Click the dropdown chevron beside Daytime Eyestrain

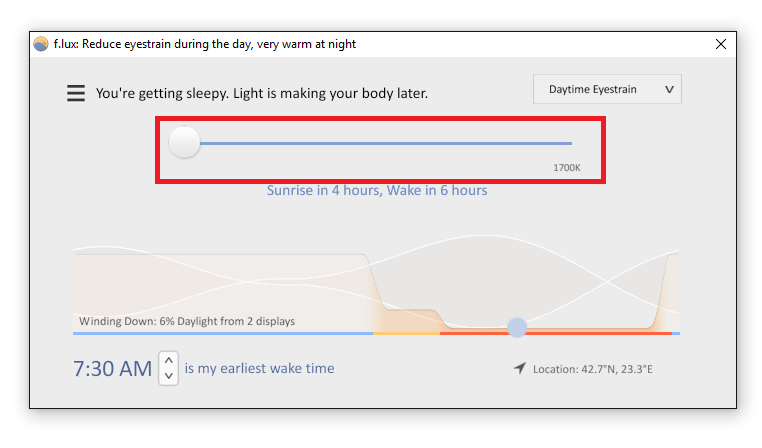tap(669, 89)
